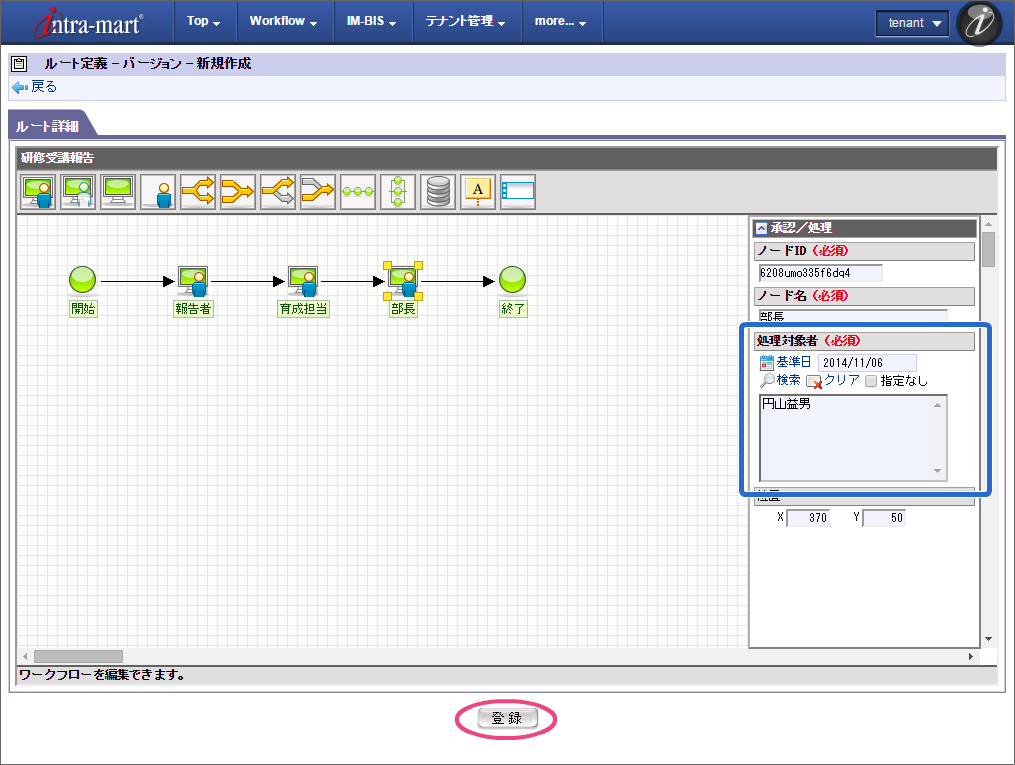Switch to the ルート詳細 tab
The width and height of the screenshot is (1015, 765).
47,126
